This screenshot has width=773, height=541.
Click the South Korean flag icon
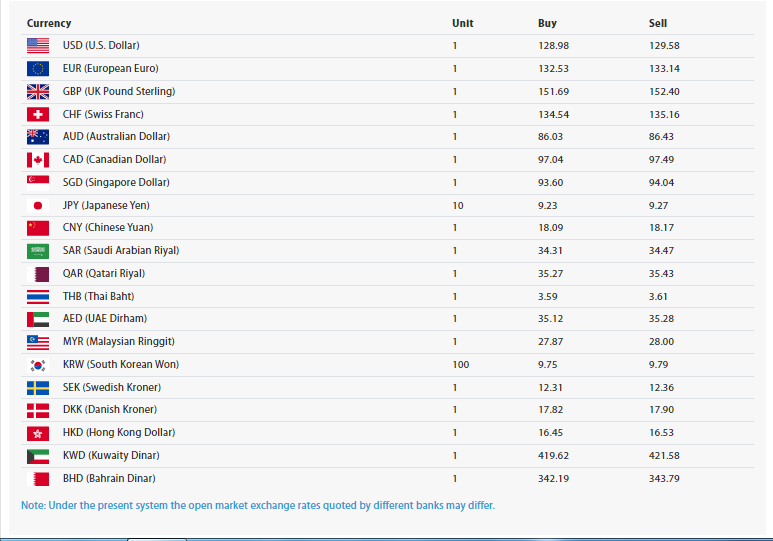click(38, 365)
